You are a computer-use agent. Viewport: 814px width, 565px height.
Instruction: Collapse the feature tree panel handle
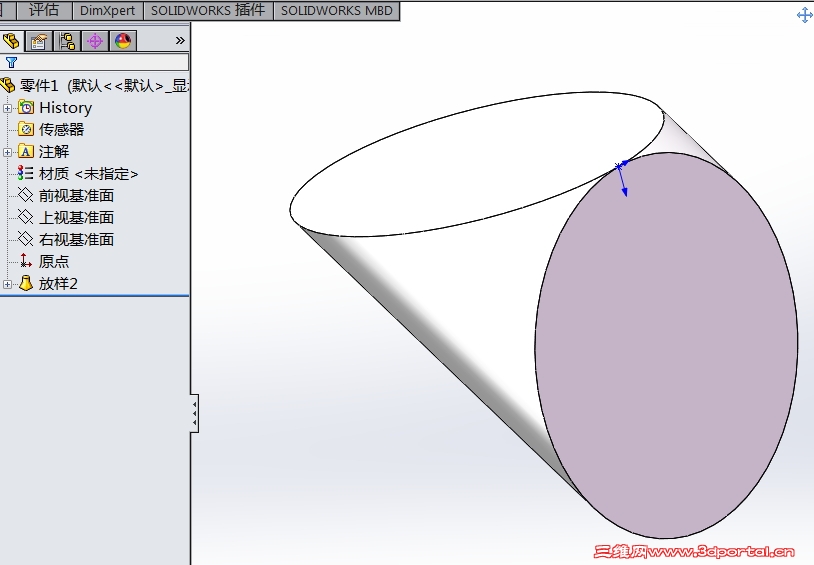[195, 413]
